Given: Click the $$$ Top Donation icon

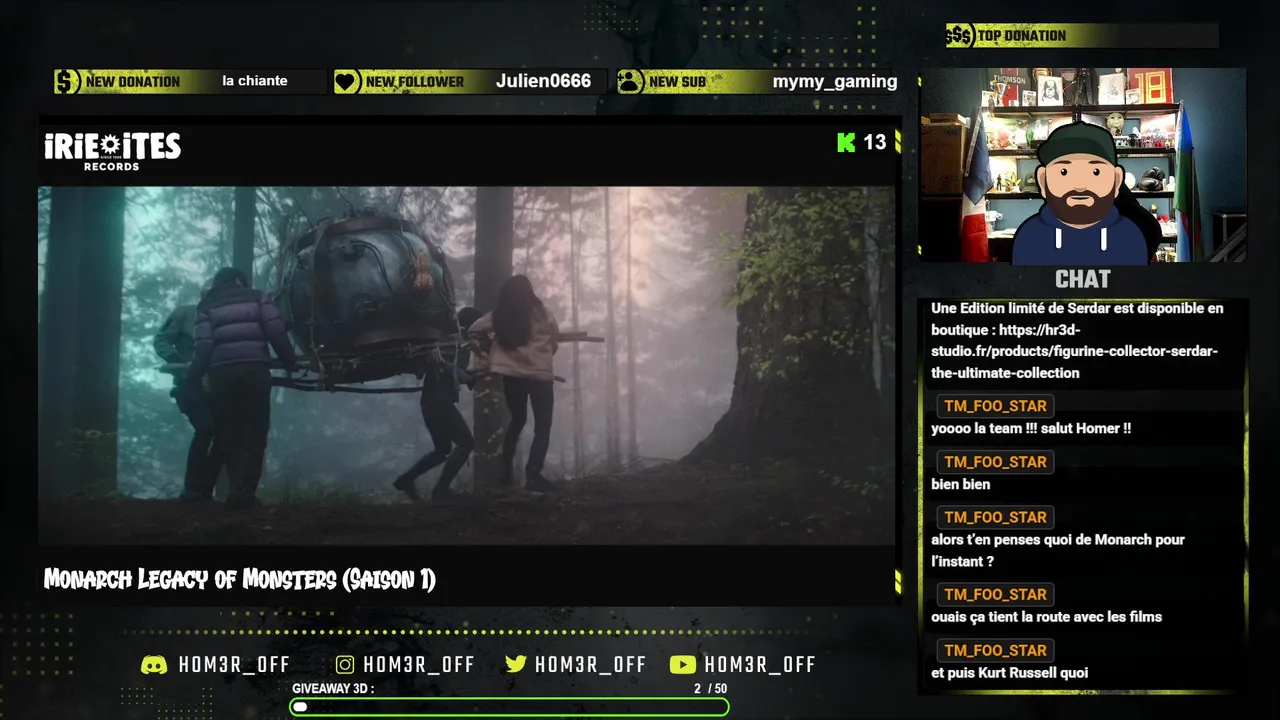Looking at the screenshot, I should click(x=959, y=36).
